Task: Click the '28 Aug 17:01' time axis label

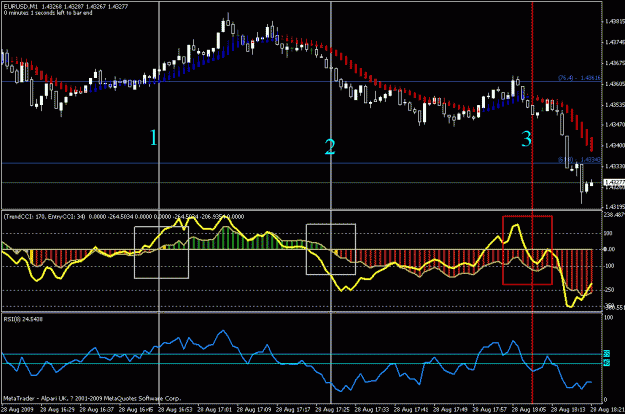Action: [215, 410]
